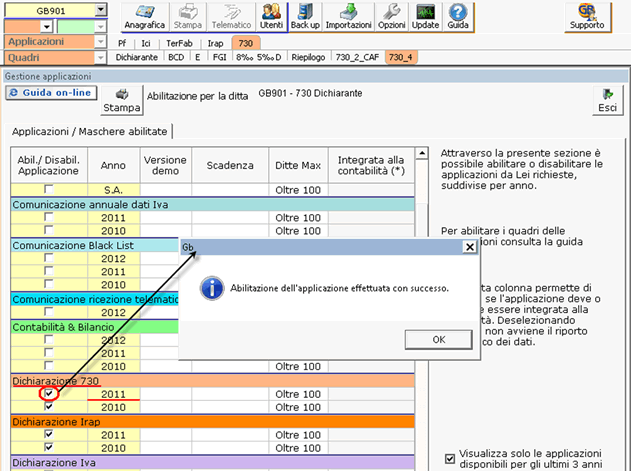The height and width of the screenshot is (471, 631).
Task: Open the 730_4 quadro tab
Action: point(400,57)
